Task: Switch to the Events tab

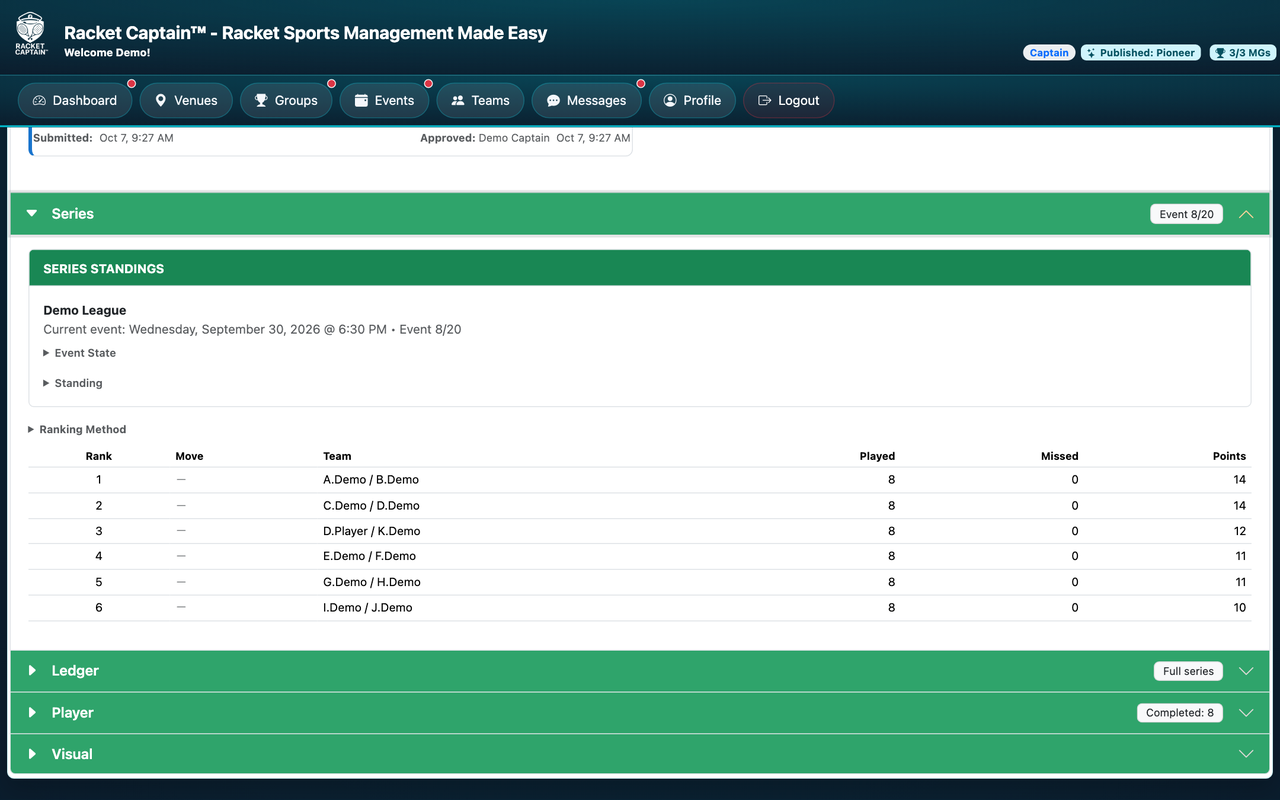Action: click(384, 100)
